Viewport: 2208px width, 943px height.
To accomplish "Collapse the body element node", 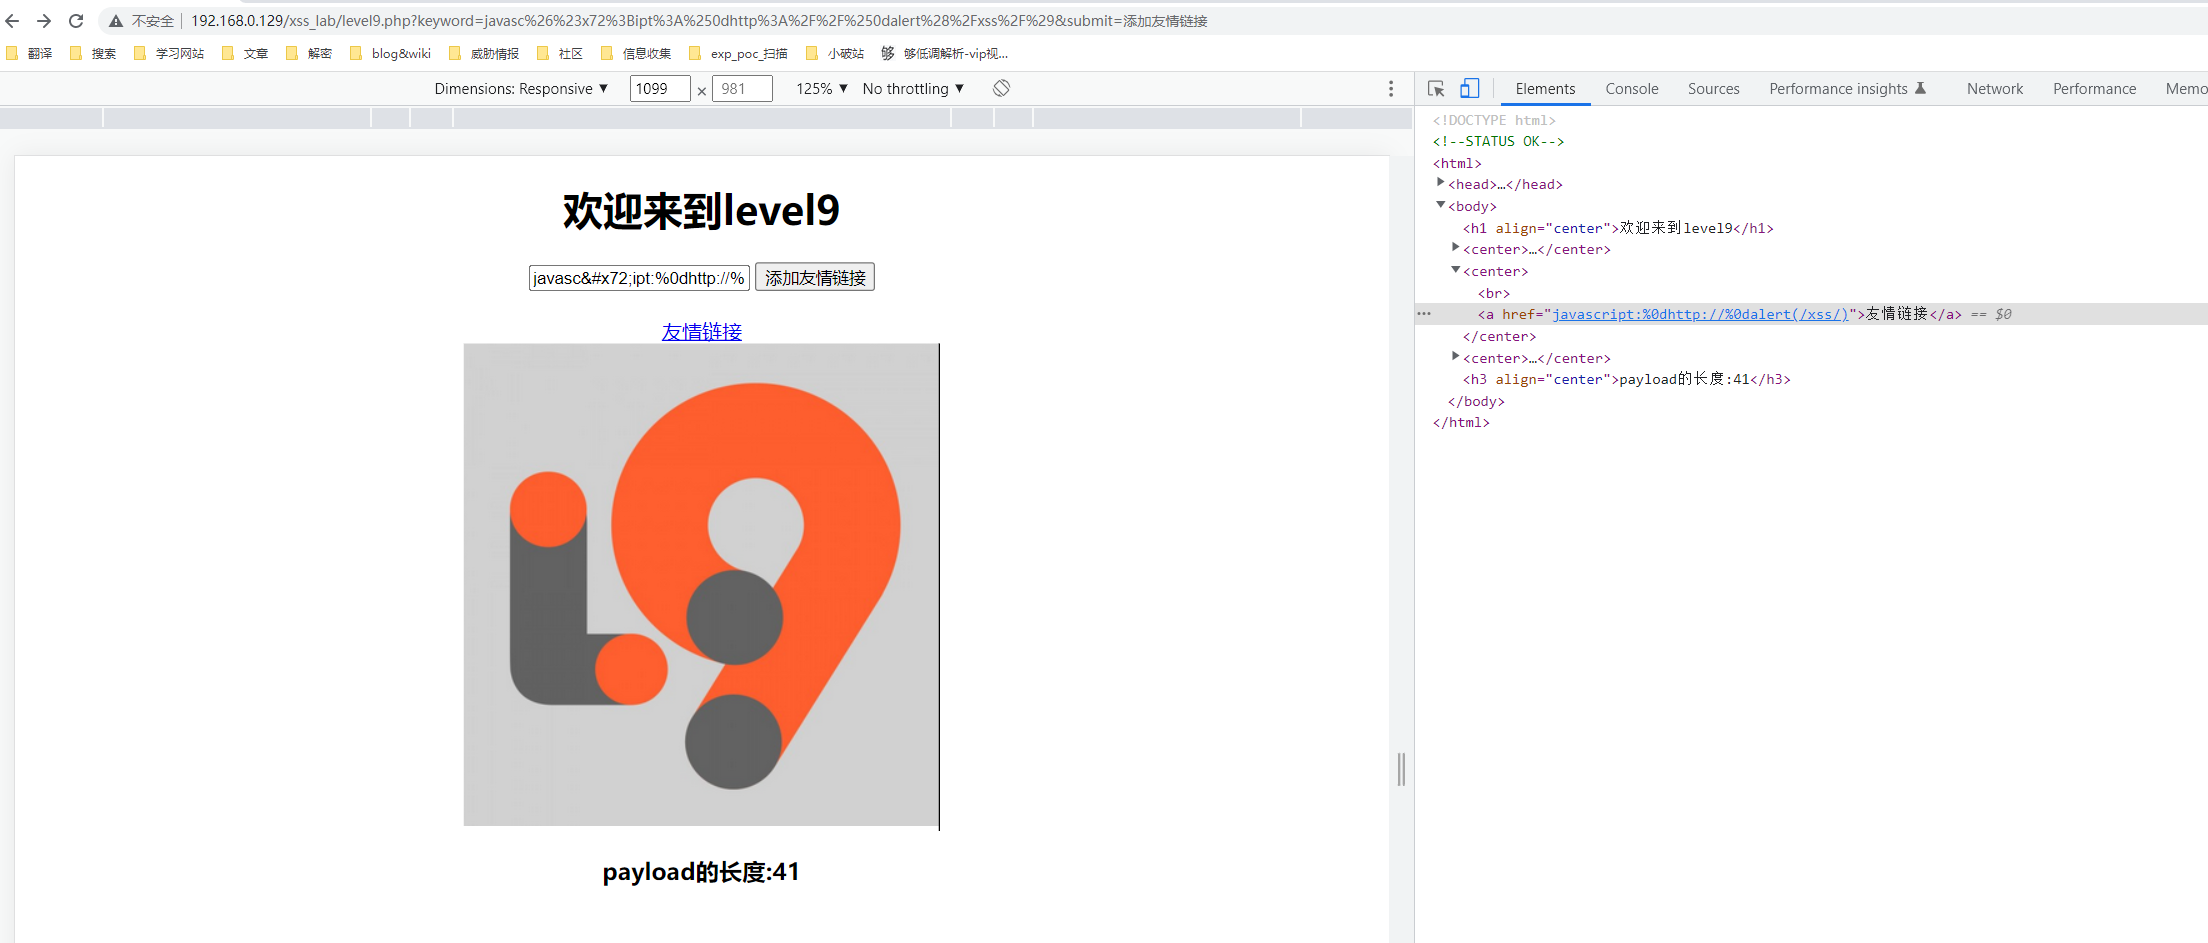I will 1440,205.
